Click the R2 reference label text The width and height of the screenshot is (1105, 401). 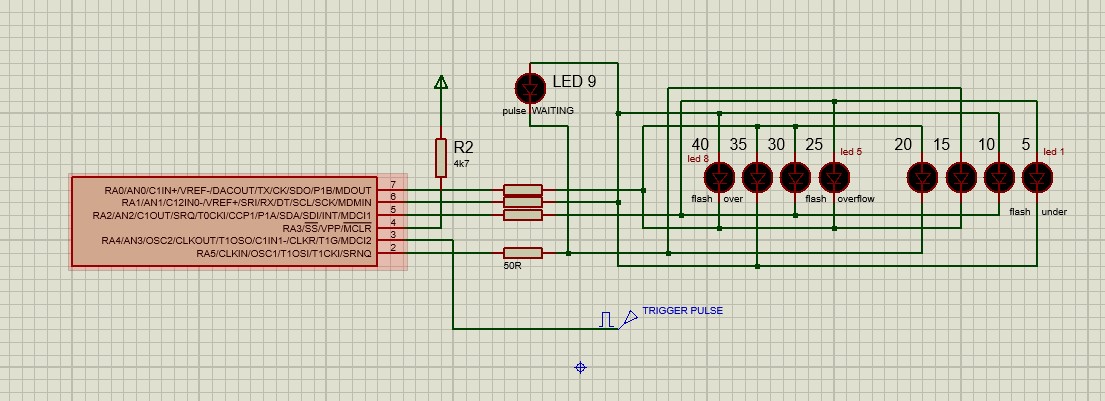click(463, 145)
